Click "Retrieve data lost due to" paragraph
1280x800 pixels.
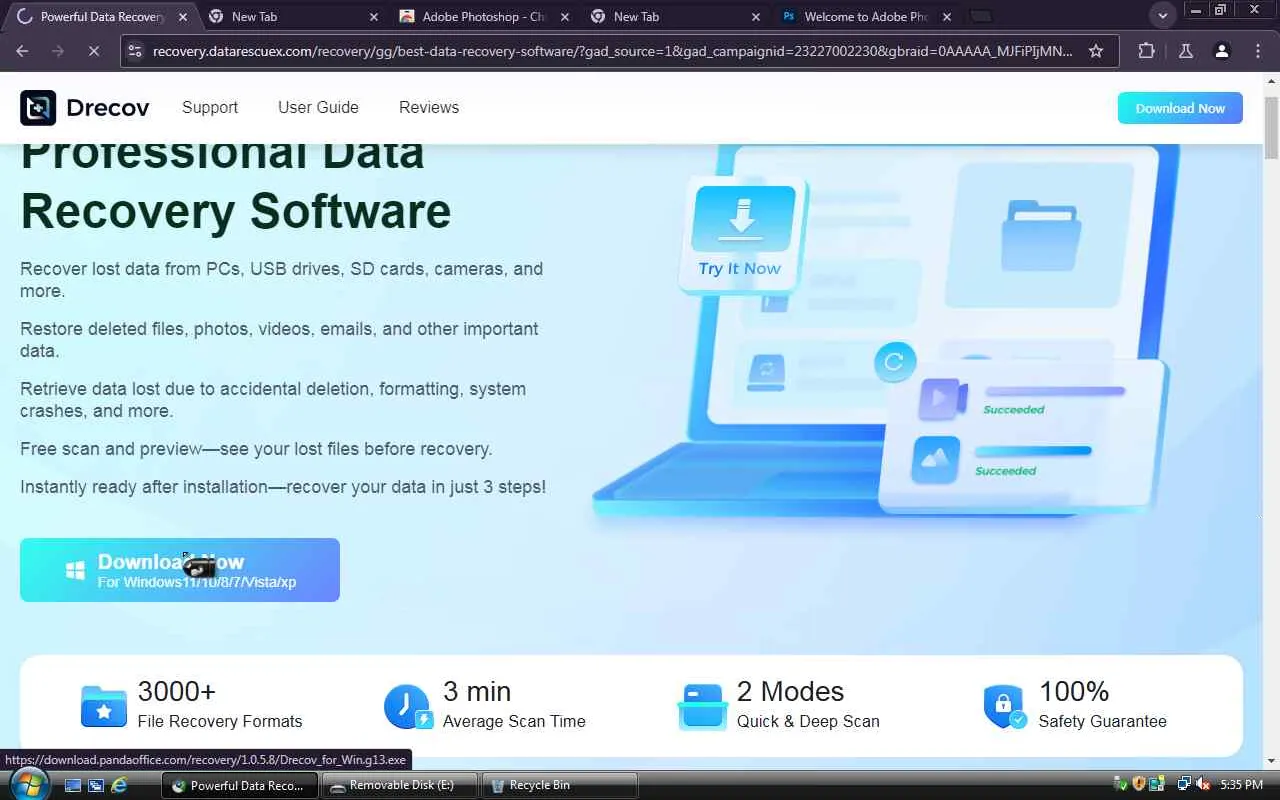point(273,400)
